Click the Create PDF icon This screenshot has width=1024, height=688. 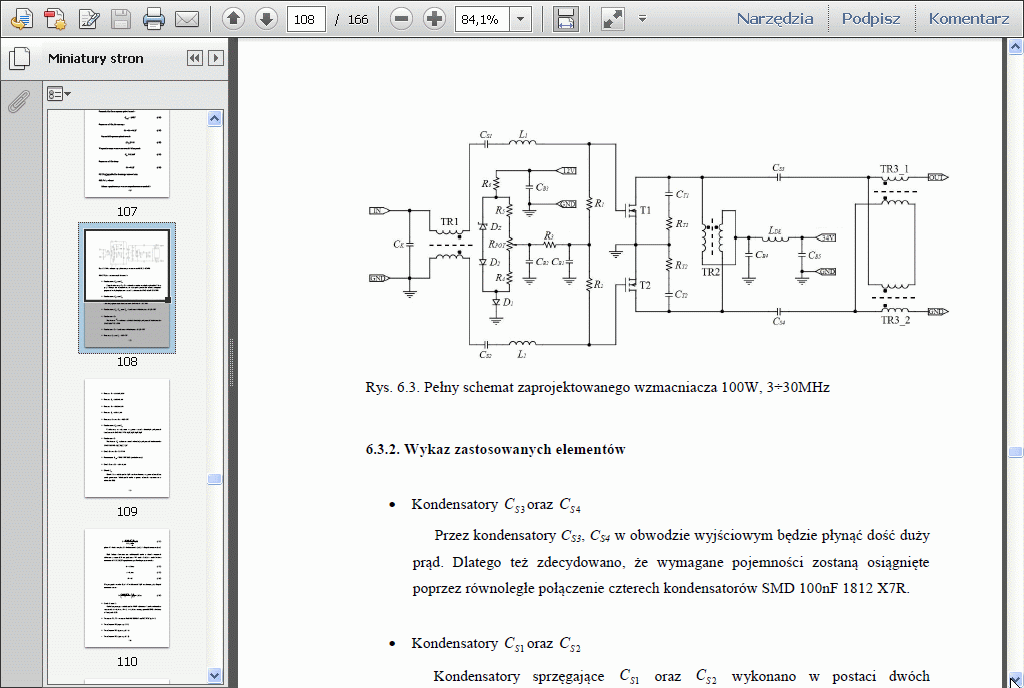(x=55, y=18)
